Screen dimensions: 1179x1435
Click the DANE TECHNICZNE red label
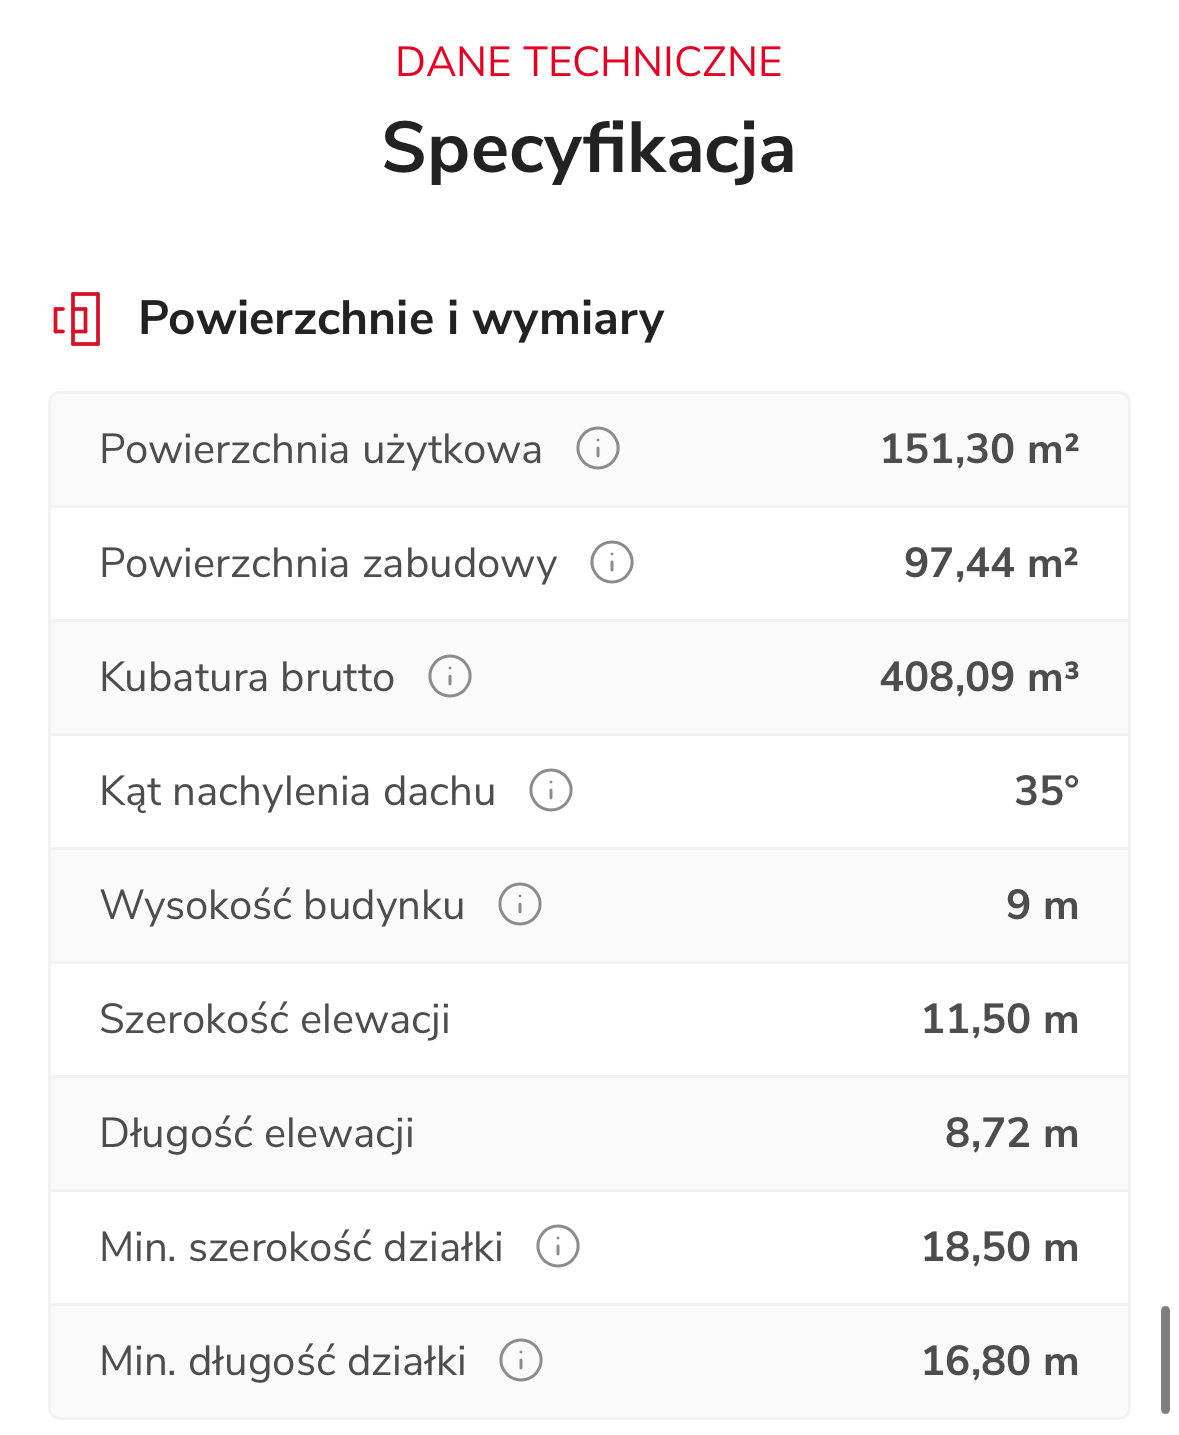tap(588, 62)
